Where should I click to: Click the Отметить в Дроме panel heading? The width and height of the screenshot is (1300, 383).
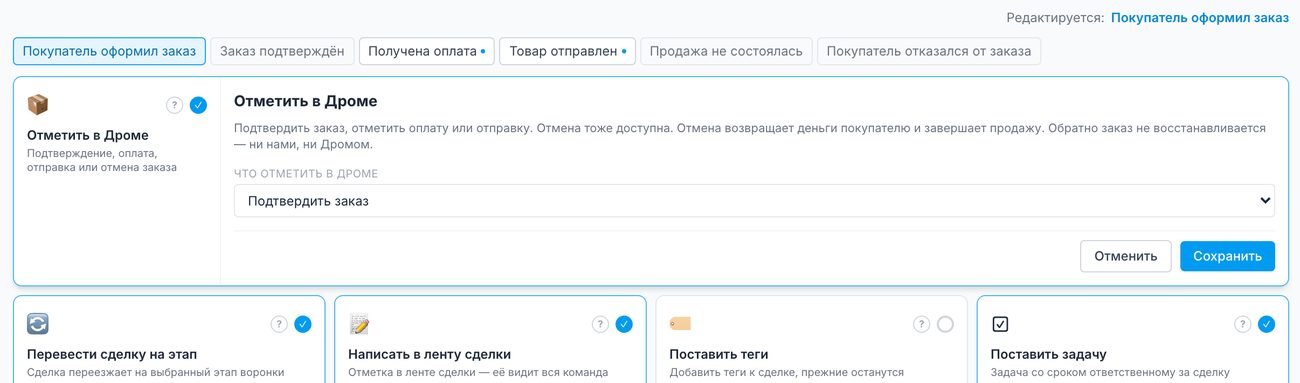(x=305, y=102)
